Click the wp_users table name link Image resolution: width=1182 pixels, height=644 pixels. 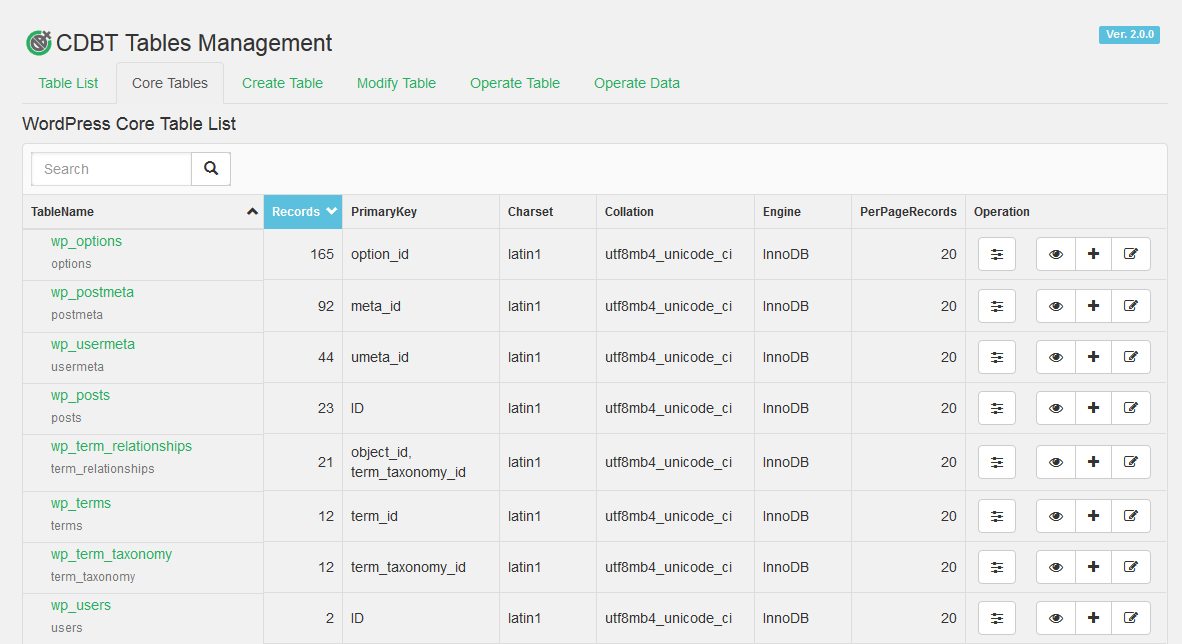81,605
